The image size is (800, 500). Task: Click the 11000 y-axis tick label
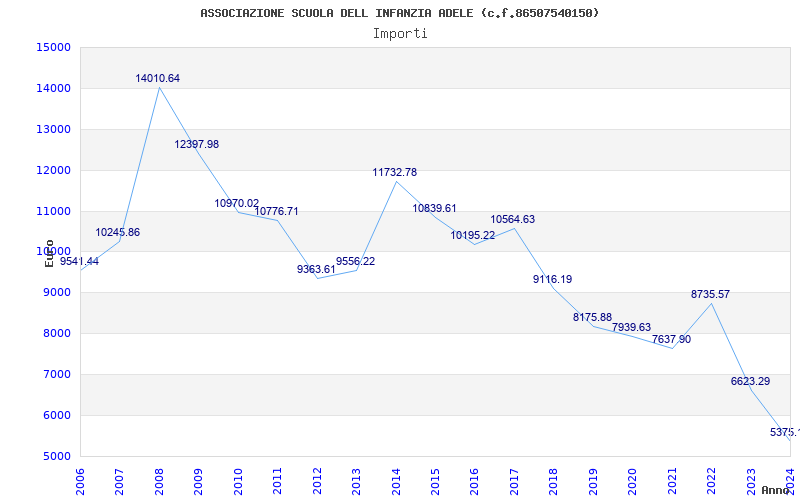click(x=53, y=211)
